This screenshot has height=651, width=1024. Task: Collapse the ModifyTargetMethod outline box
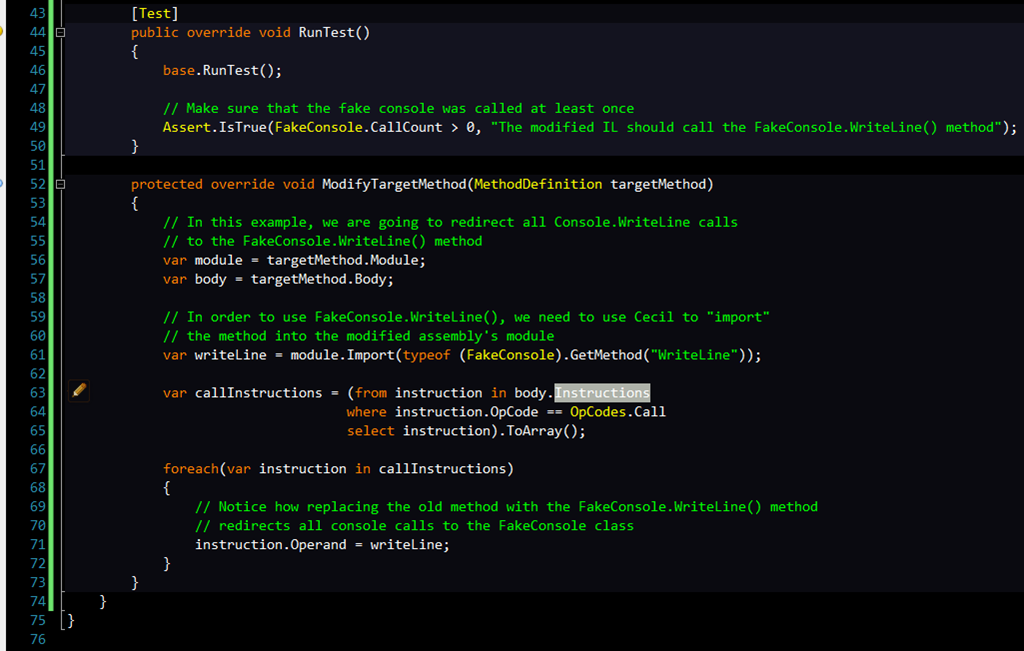tap(60, 184)
